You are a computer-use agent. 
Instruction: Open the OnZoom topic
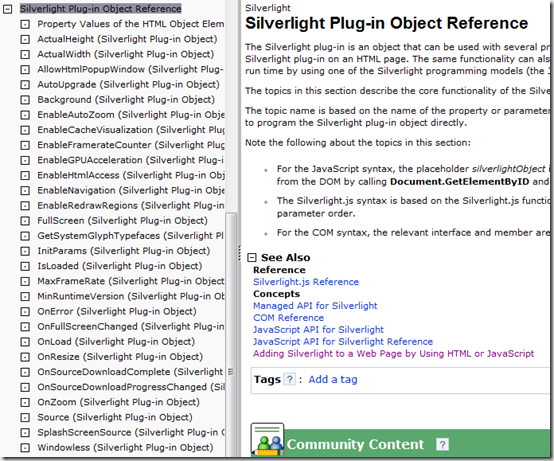118,402
